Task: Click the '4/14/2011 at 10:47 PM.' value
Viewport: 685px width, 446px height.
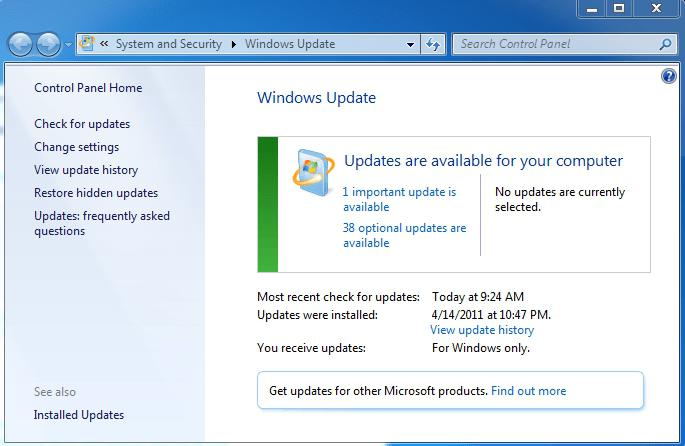Action: [491, 315]
